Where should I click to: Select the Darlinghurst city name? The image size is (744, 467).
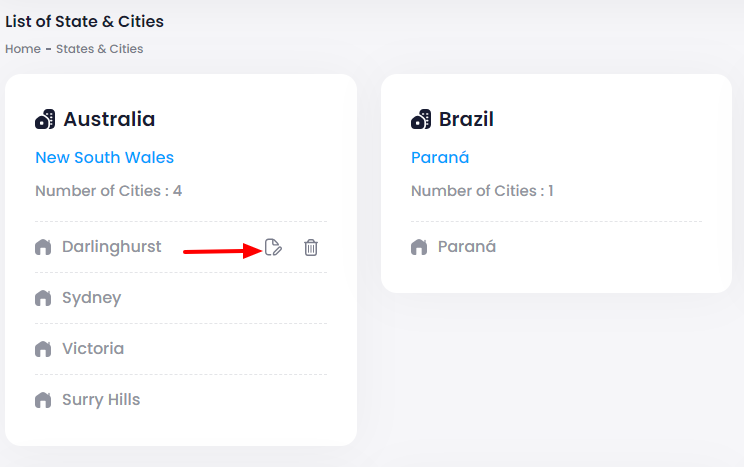(x=111, y=247)
